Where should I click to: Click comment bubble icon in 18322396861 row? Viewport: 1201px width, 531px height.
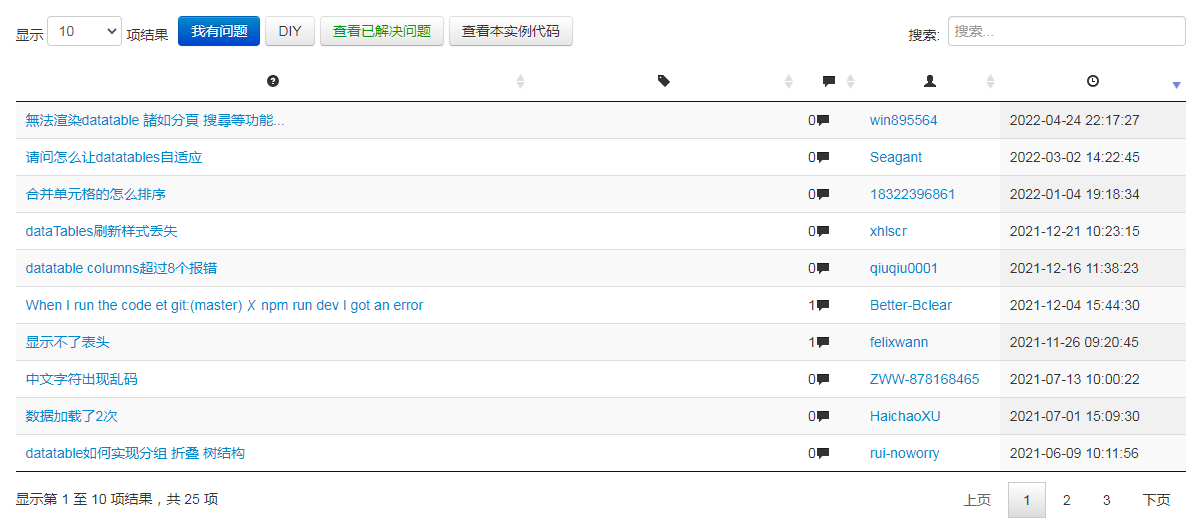click(x=823, y=195)
